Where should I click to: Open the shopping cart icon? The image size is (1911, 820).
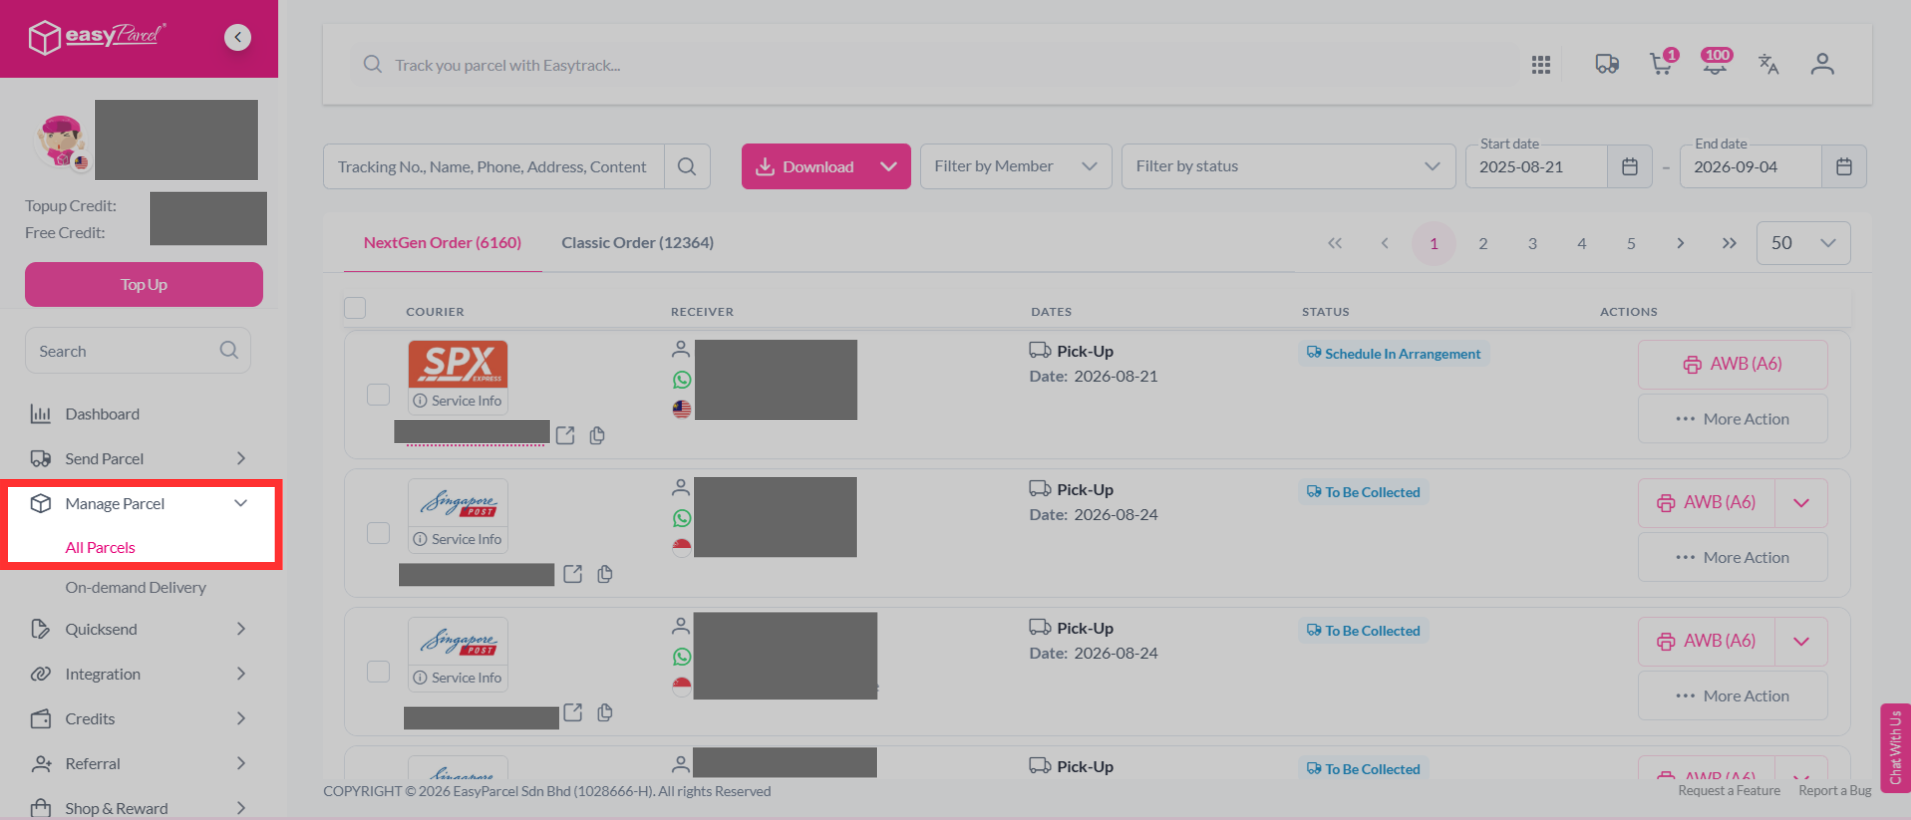coord(1661,64)
